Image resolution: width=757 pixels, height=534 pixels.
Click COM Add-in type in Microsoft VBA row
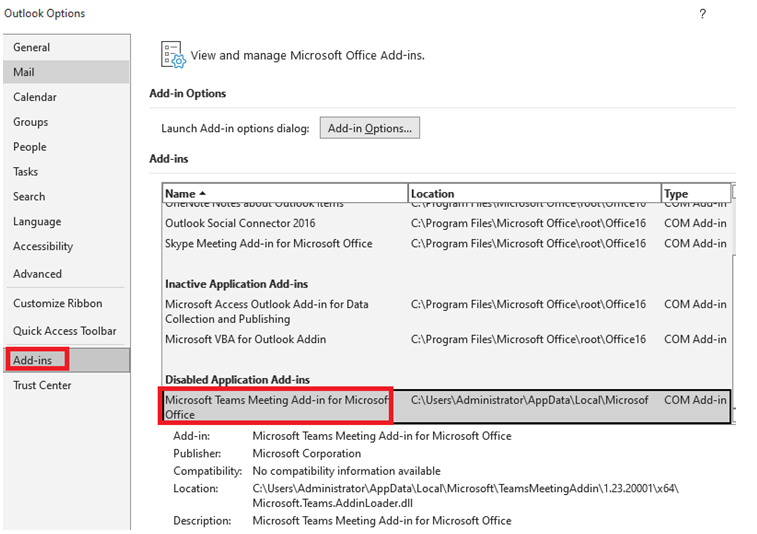click(x=695, y=339)
